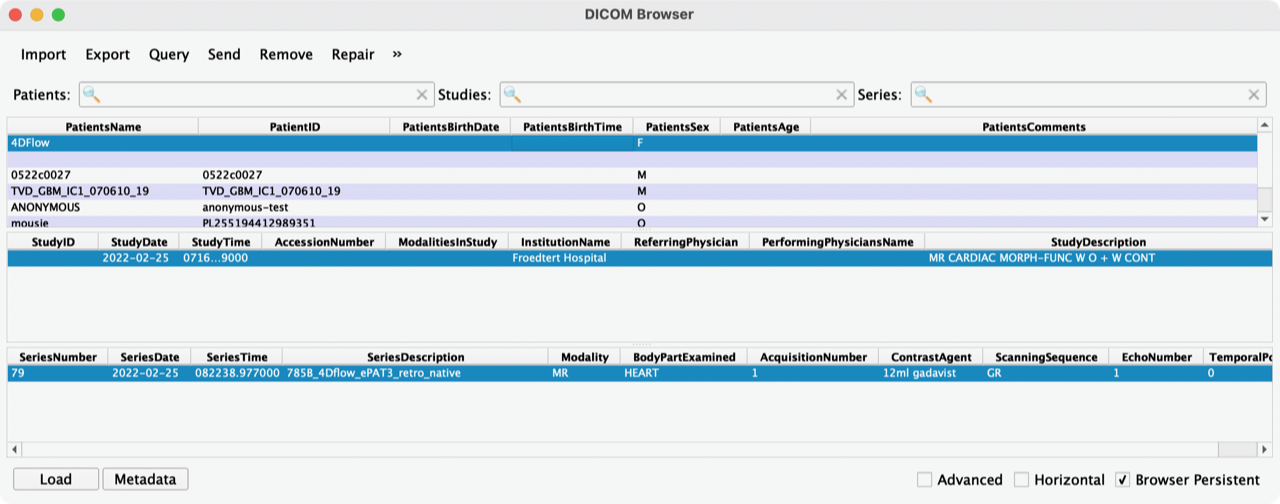The image size is (1280, 504).
Task: Click Export in the toolbar
Action: click(107, 54)
